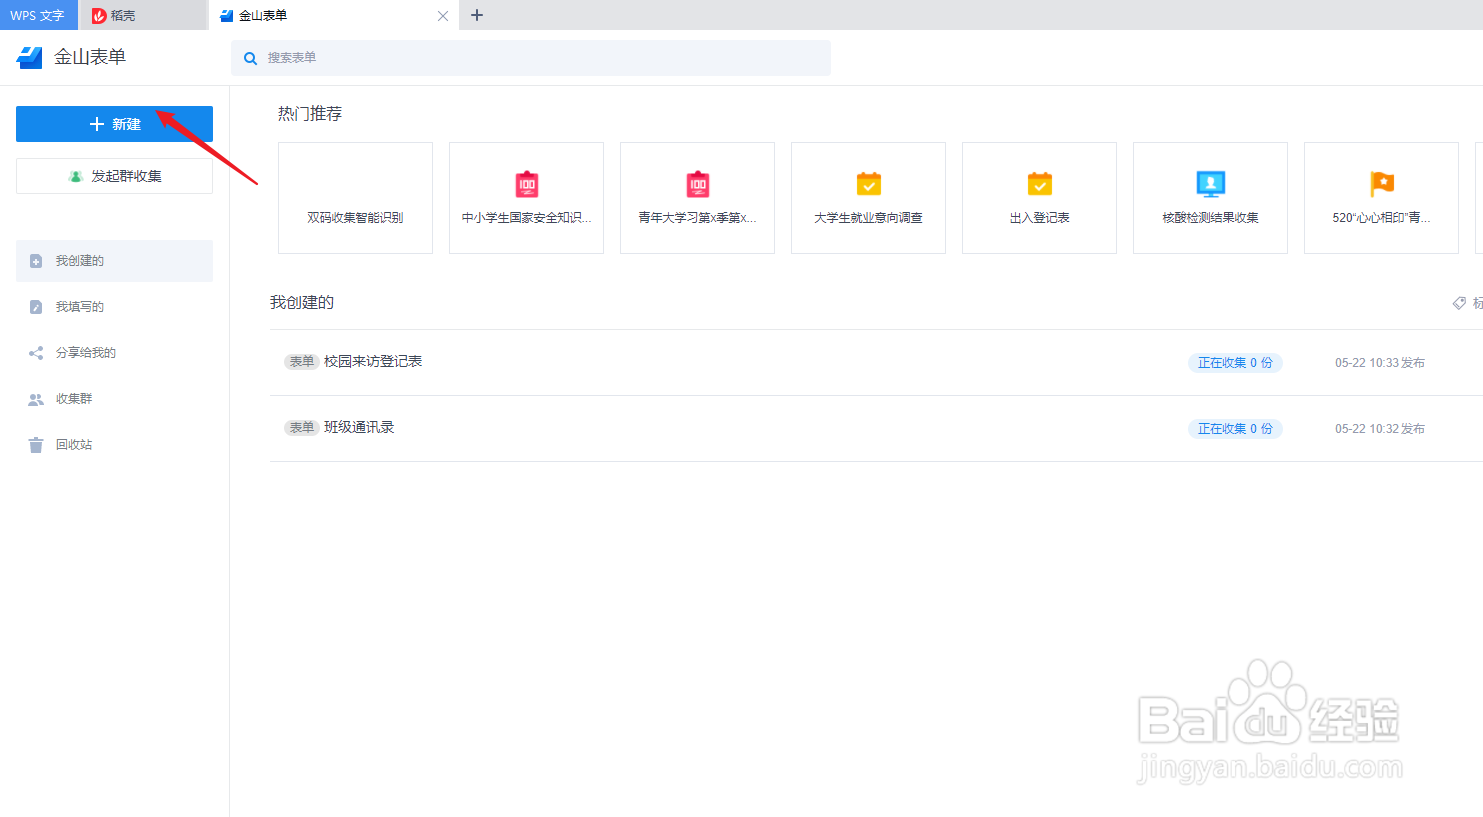1483x817 pixels.
Task: Open 520心心相印 flag icon
Action: coord(1382,184)
